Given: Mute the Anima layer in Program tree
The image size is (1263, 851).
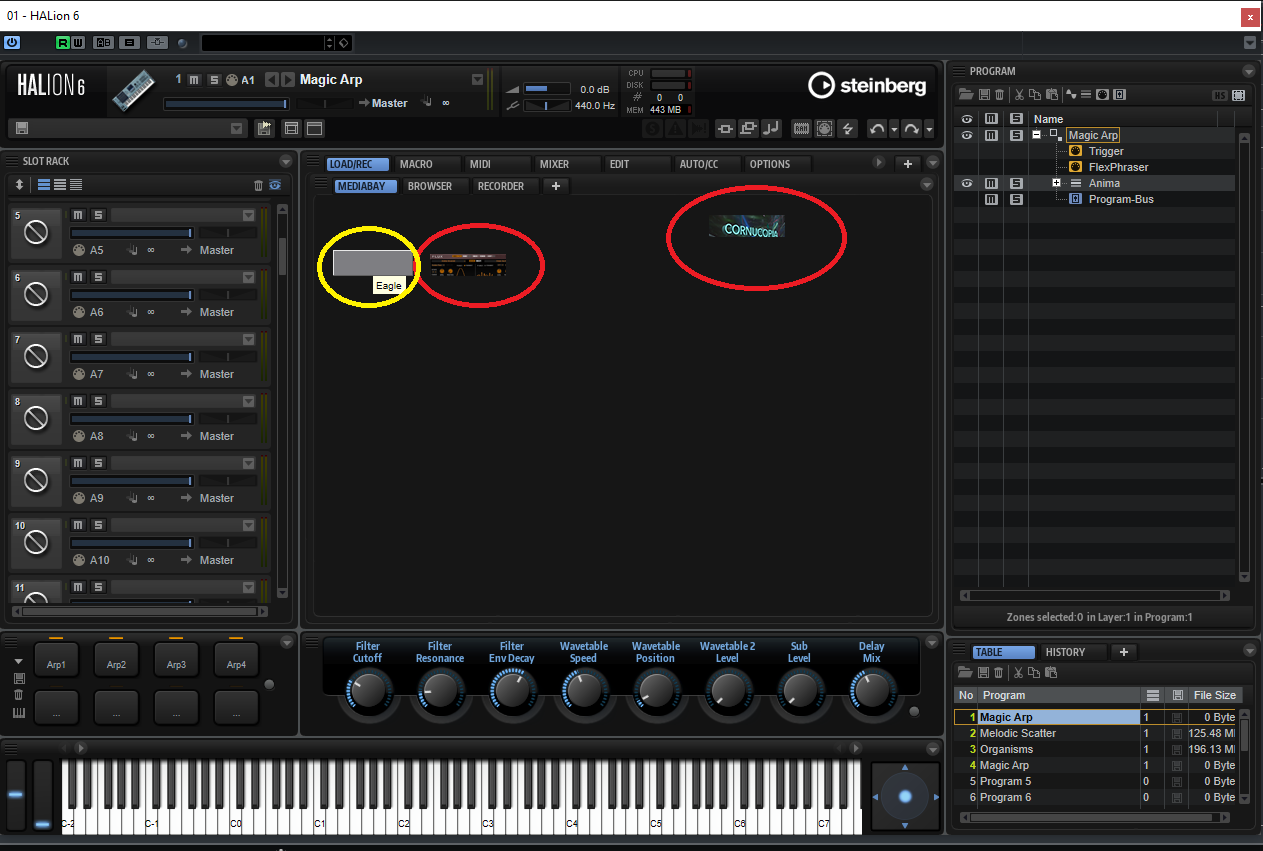Looking at the screenshot, I should pos(991,183).
